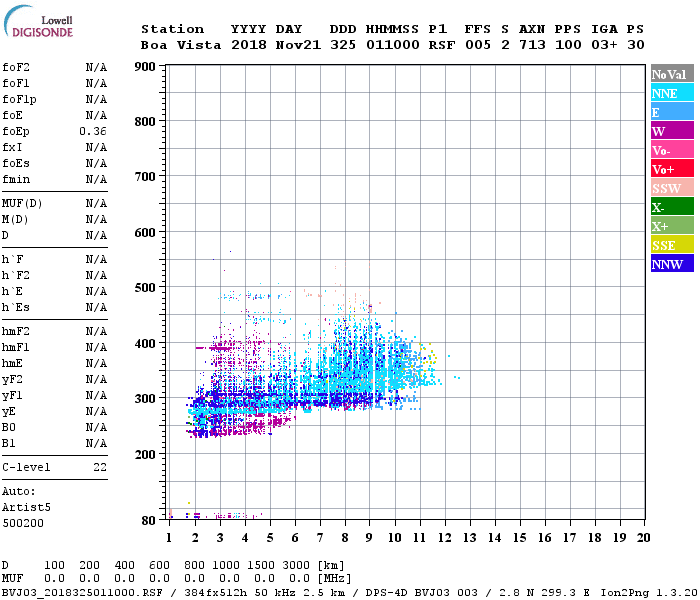This screenshot has height=600, width=700.
Task: Click the h`F parameter label
Action: pos(12,259)
